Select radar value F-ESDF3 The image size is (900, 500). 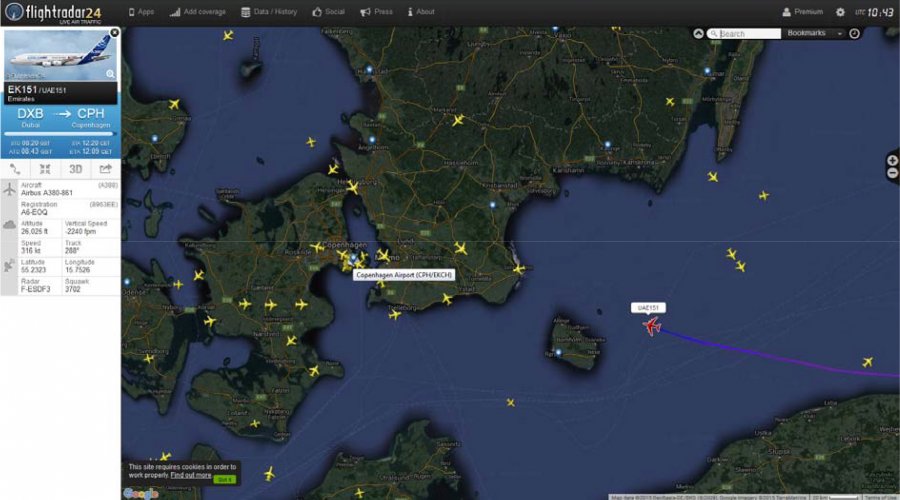(x=36, y=289)
